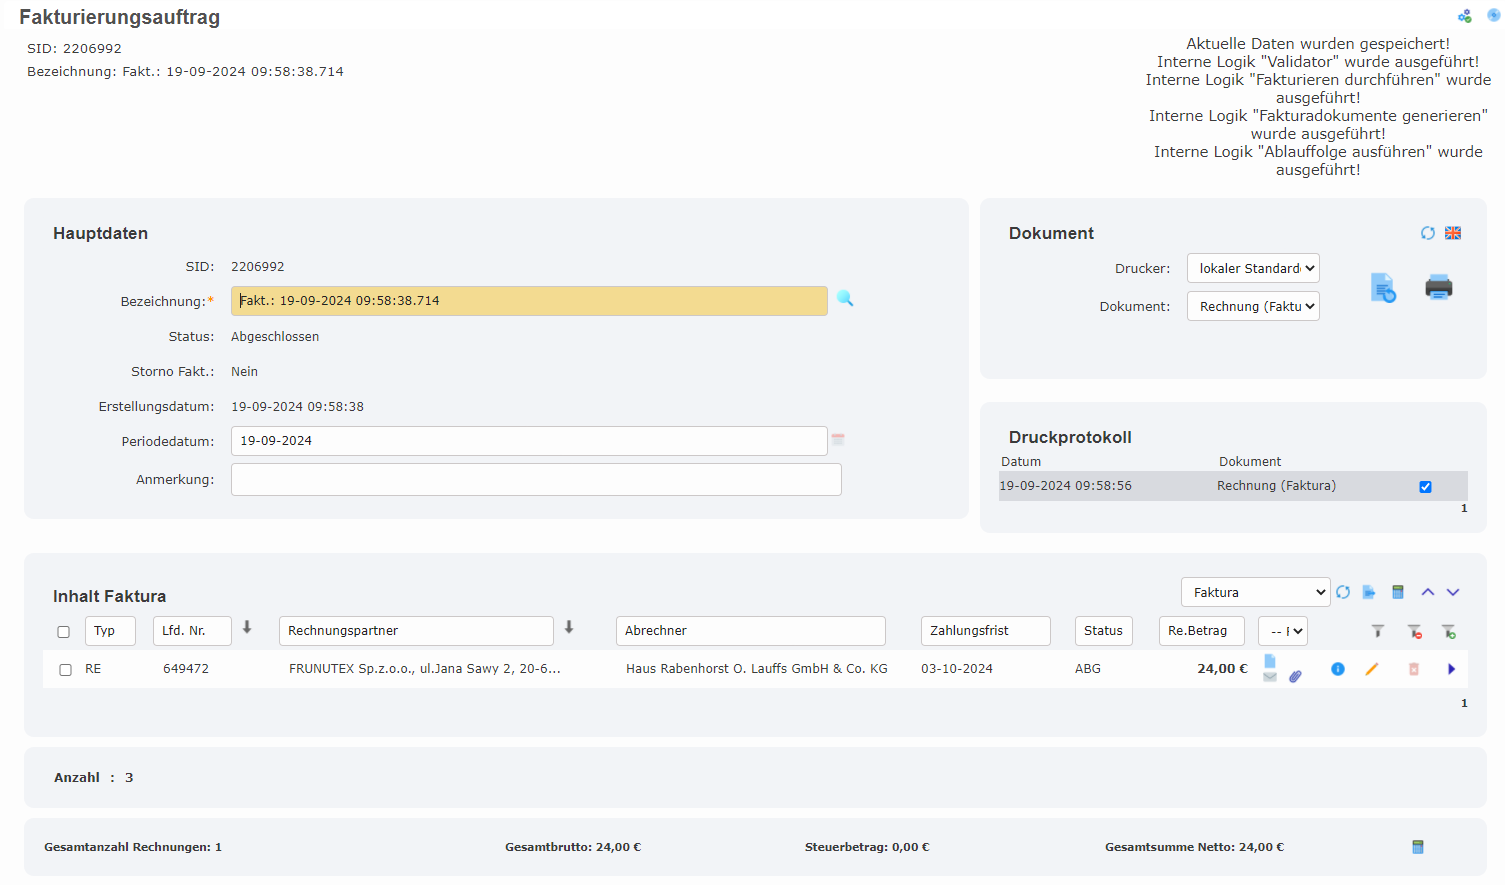Click the blue play arrow in invoice row
Screen dimensions: 1505x885
point(1451,669)
